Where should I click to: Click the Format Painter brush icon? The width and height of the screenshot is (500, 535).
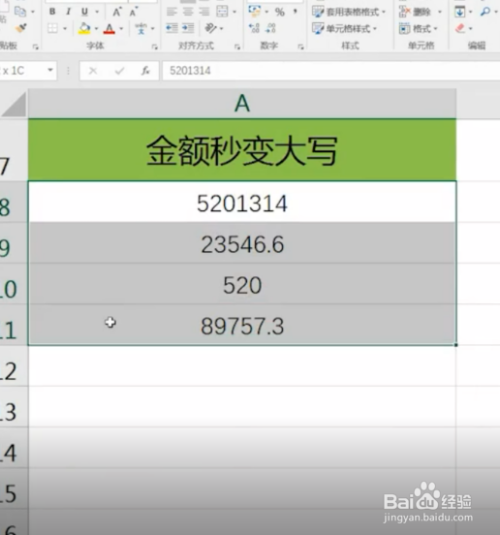pos(21,28)
